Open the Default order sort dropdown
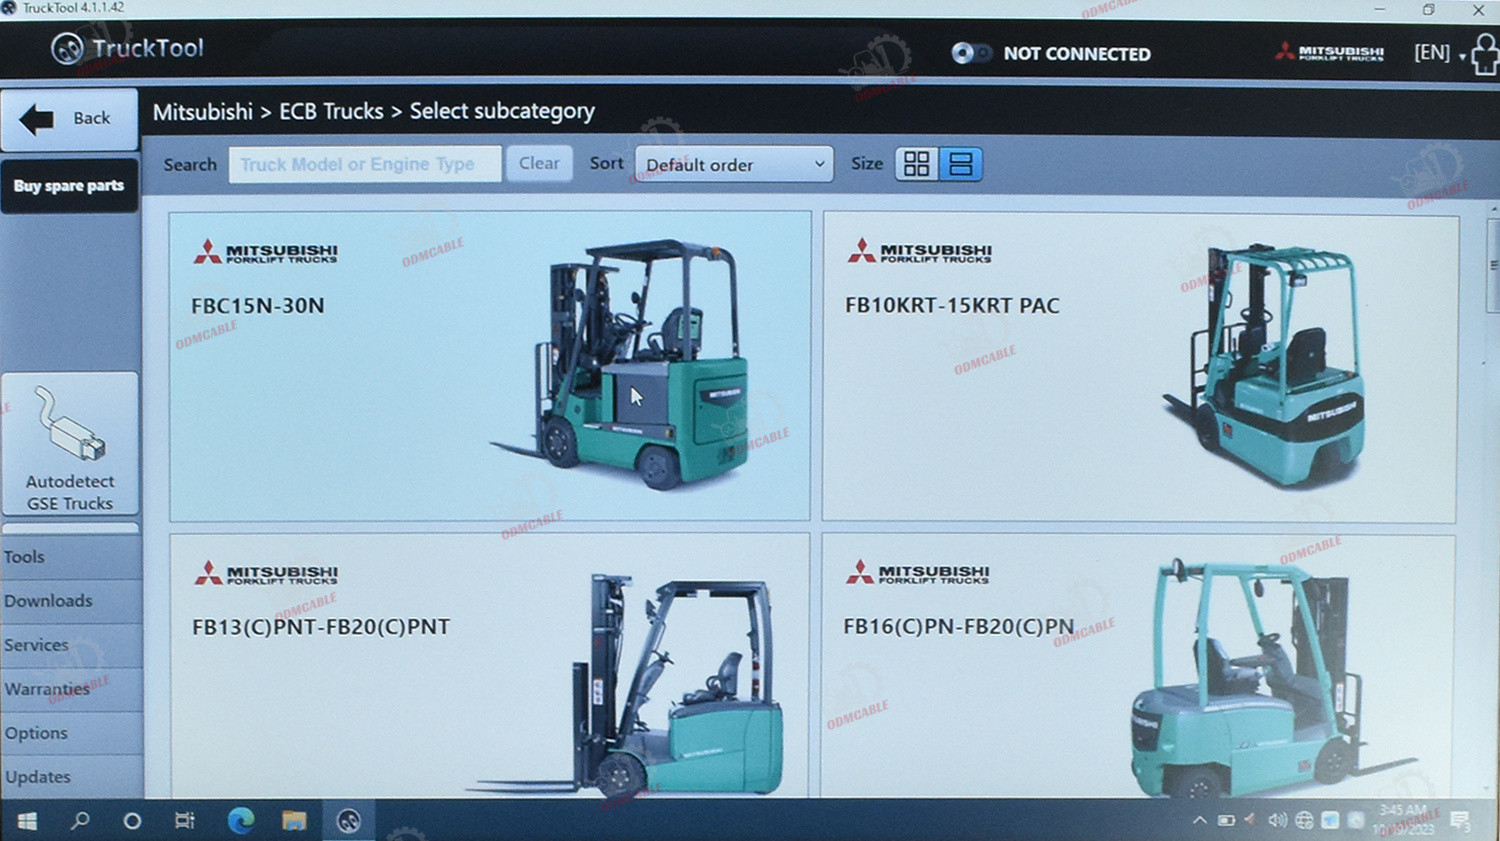 pyautogui.click(x=734, y=164)
